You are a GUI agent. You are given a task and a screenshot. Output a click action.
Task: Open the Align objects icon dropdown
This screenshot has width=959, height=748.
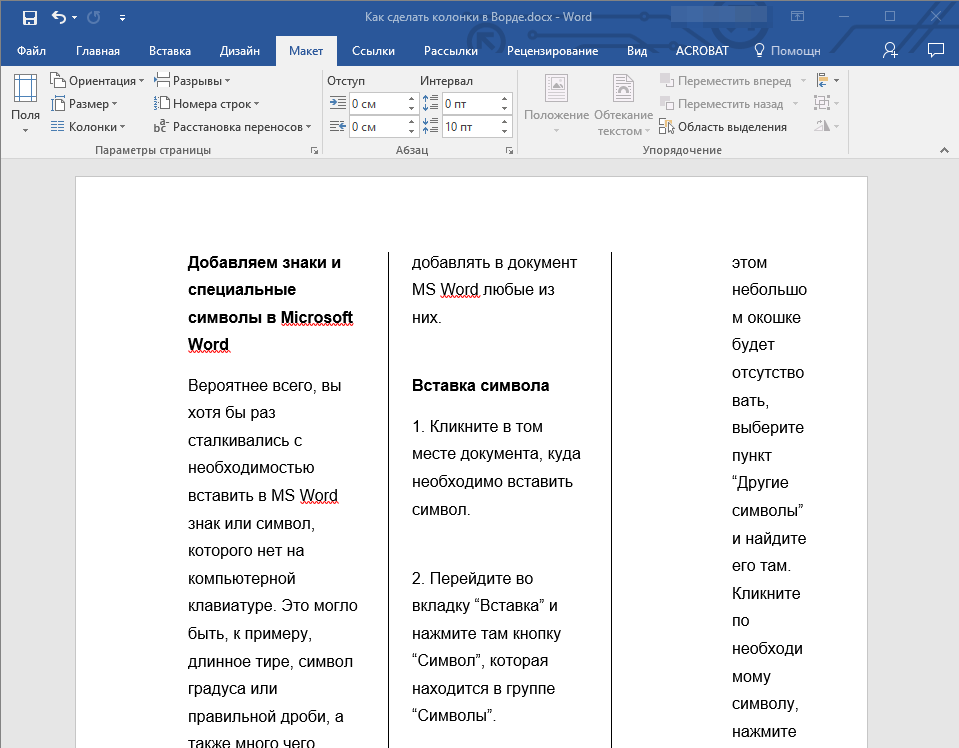point(825,81)
